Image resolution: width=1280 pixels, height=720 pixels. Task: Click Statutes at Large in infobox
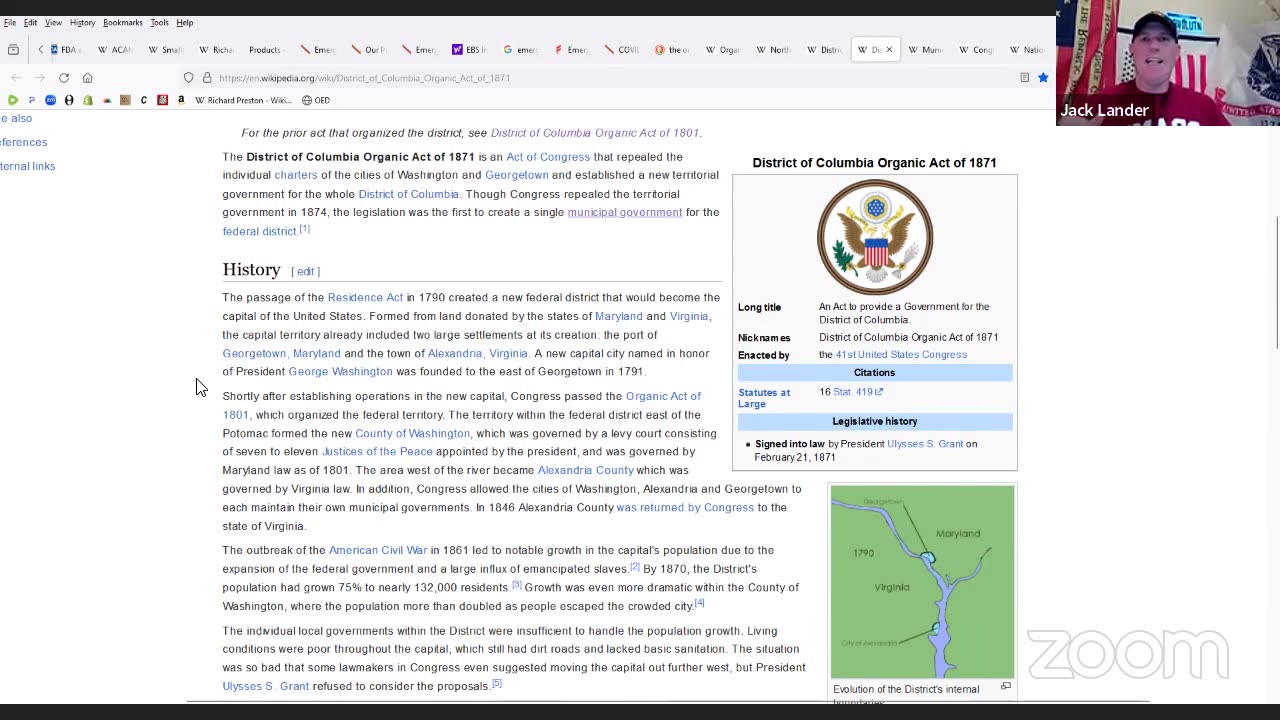(764, 398)
